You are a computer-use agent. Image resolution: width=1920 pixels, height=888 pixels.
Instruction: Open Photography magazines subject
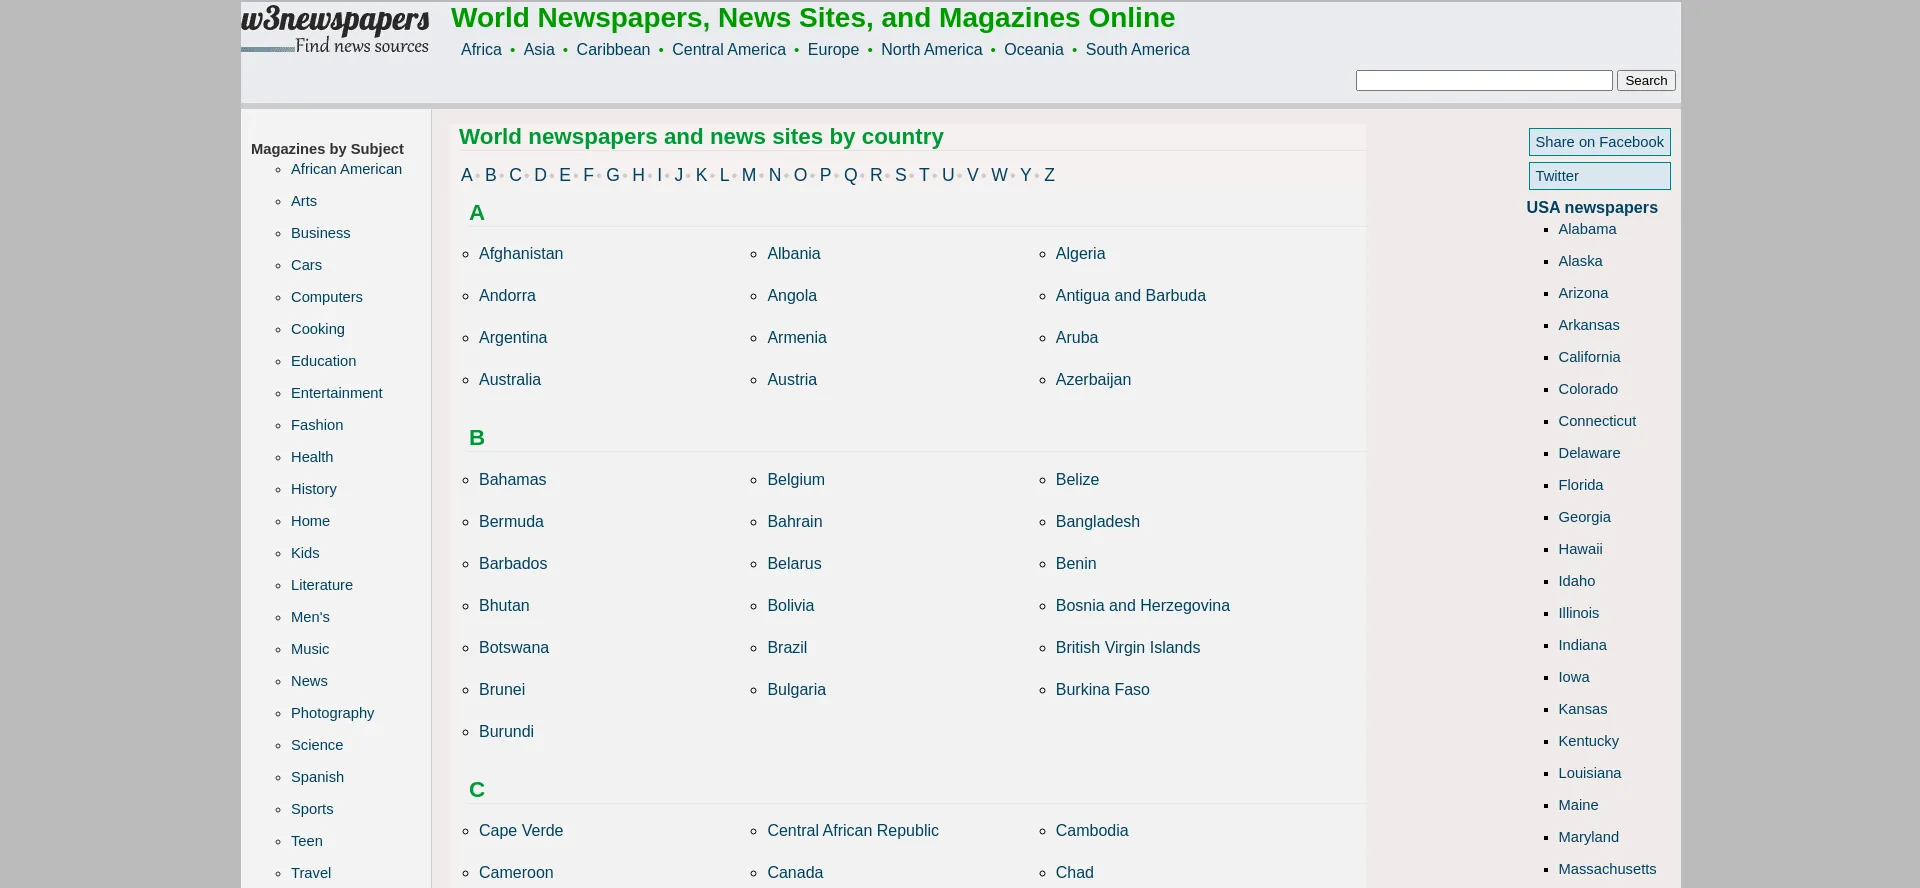coord(333,713)
